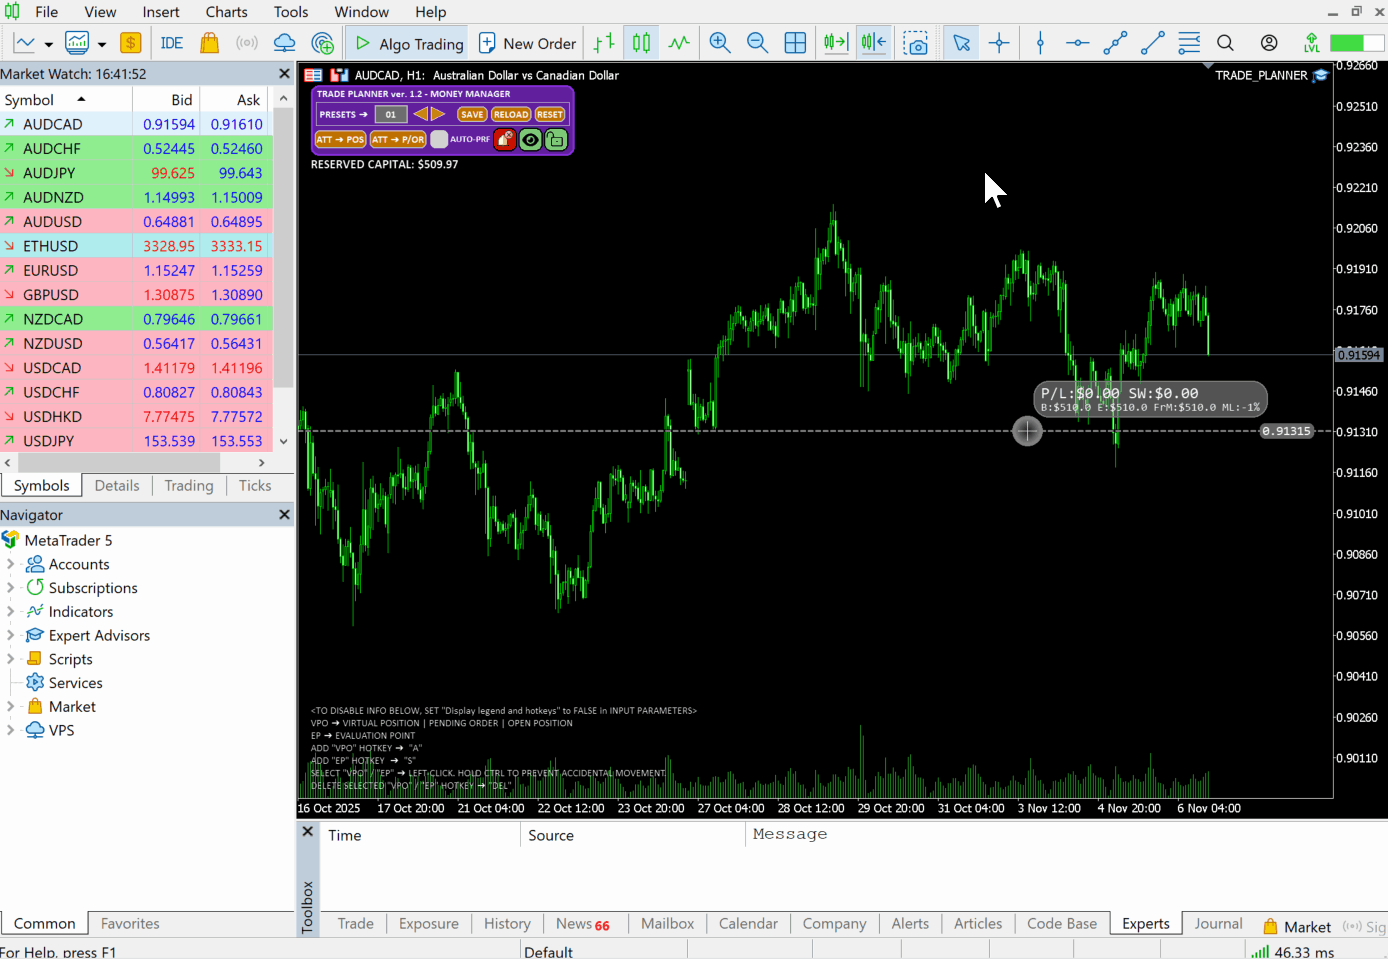Toggle the red alert bell in Trade Planner
The height and width of the screenshot is (959, 1388).
point(505,140)
